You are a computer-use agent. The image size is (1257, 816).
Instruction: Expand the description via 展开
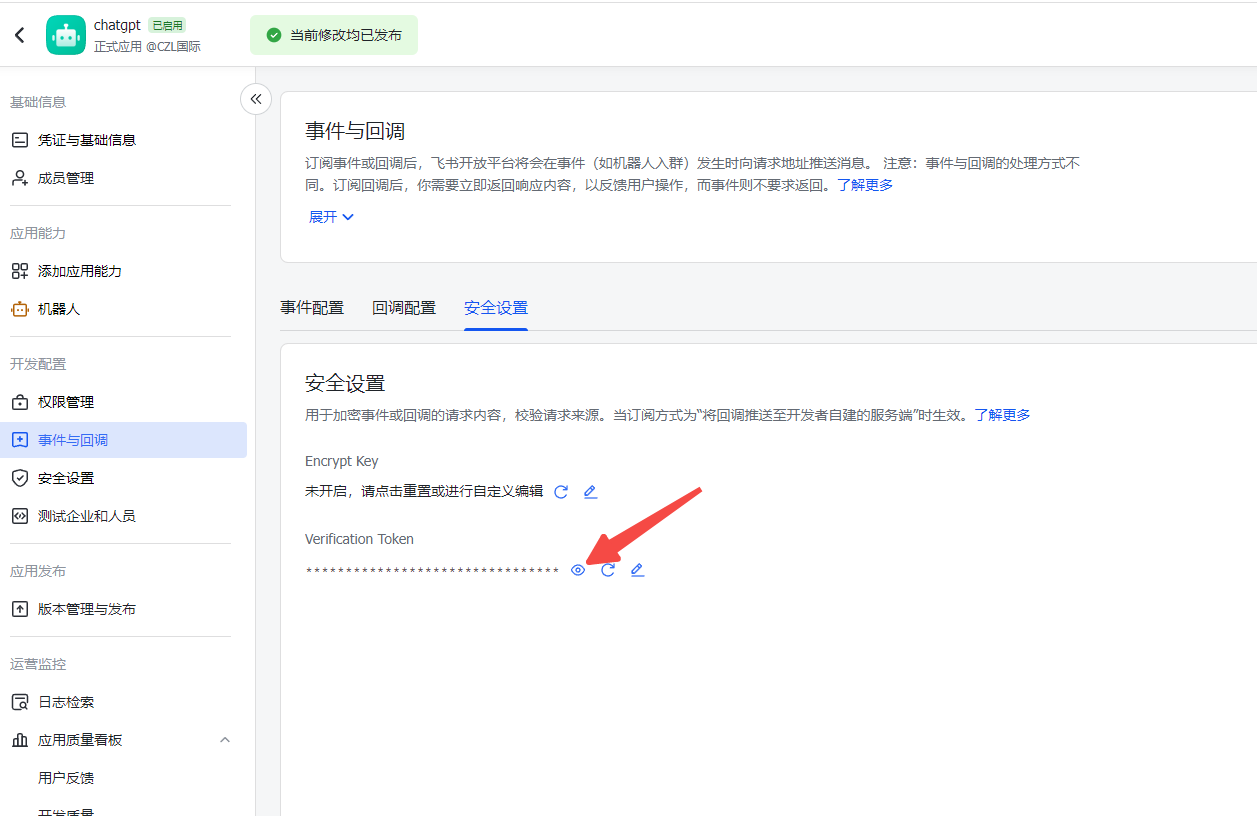pos(332,217)
